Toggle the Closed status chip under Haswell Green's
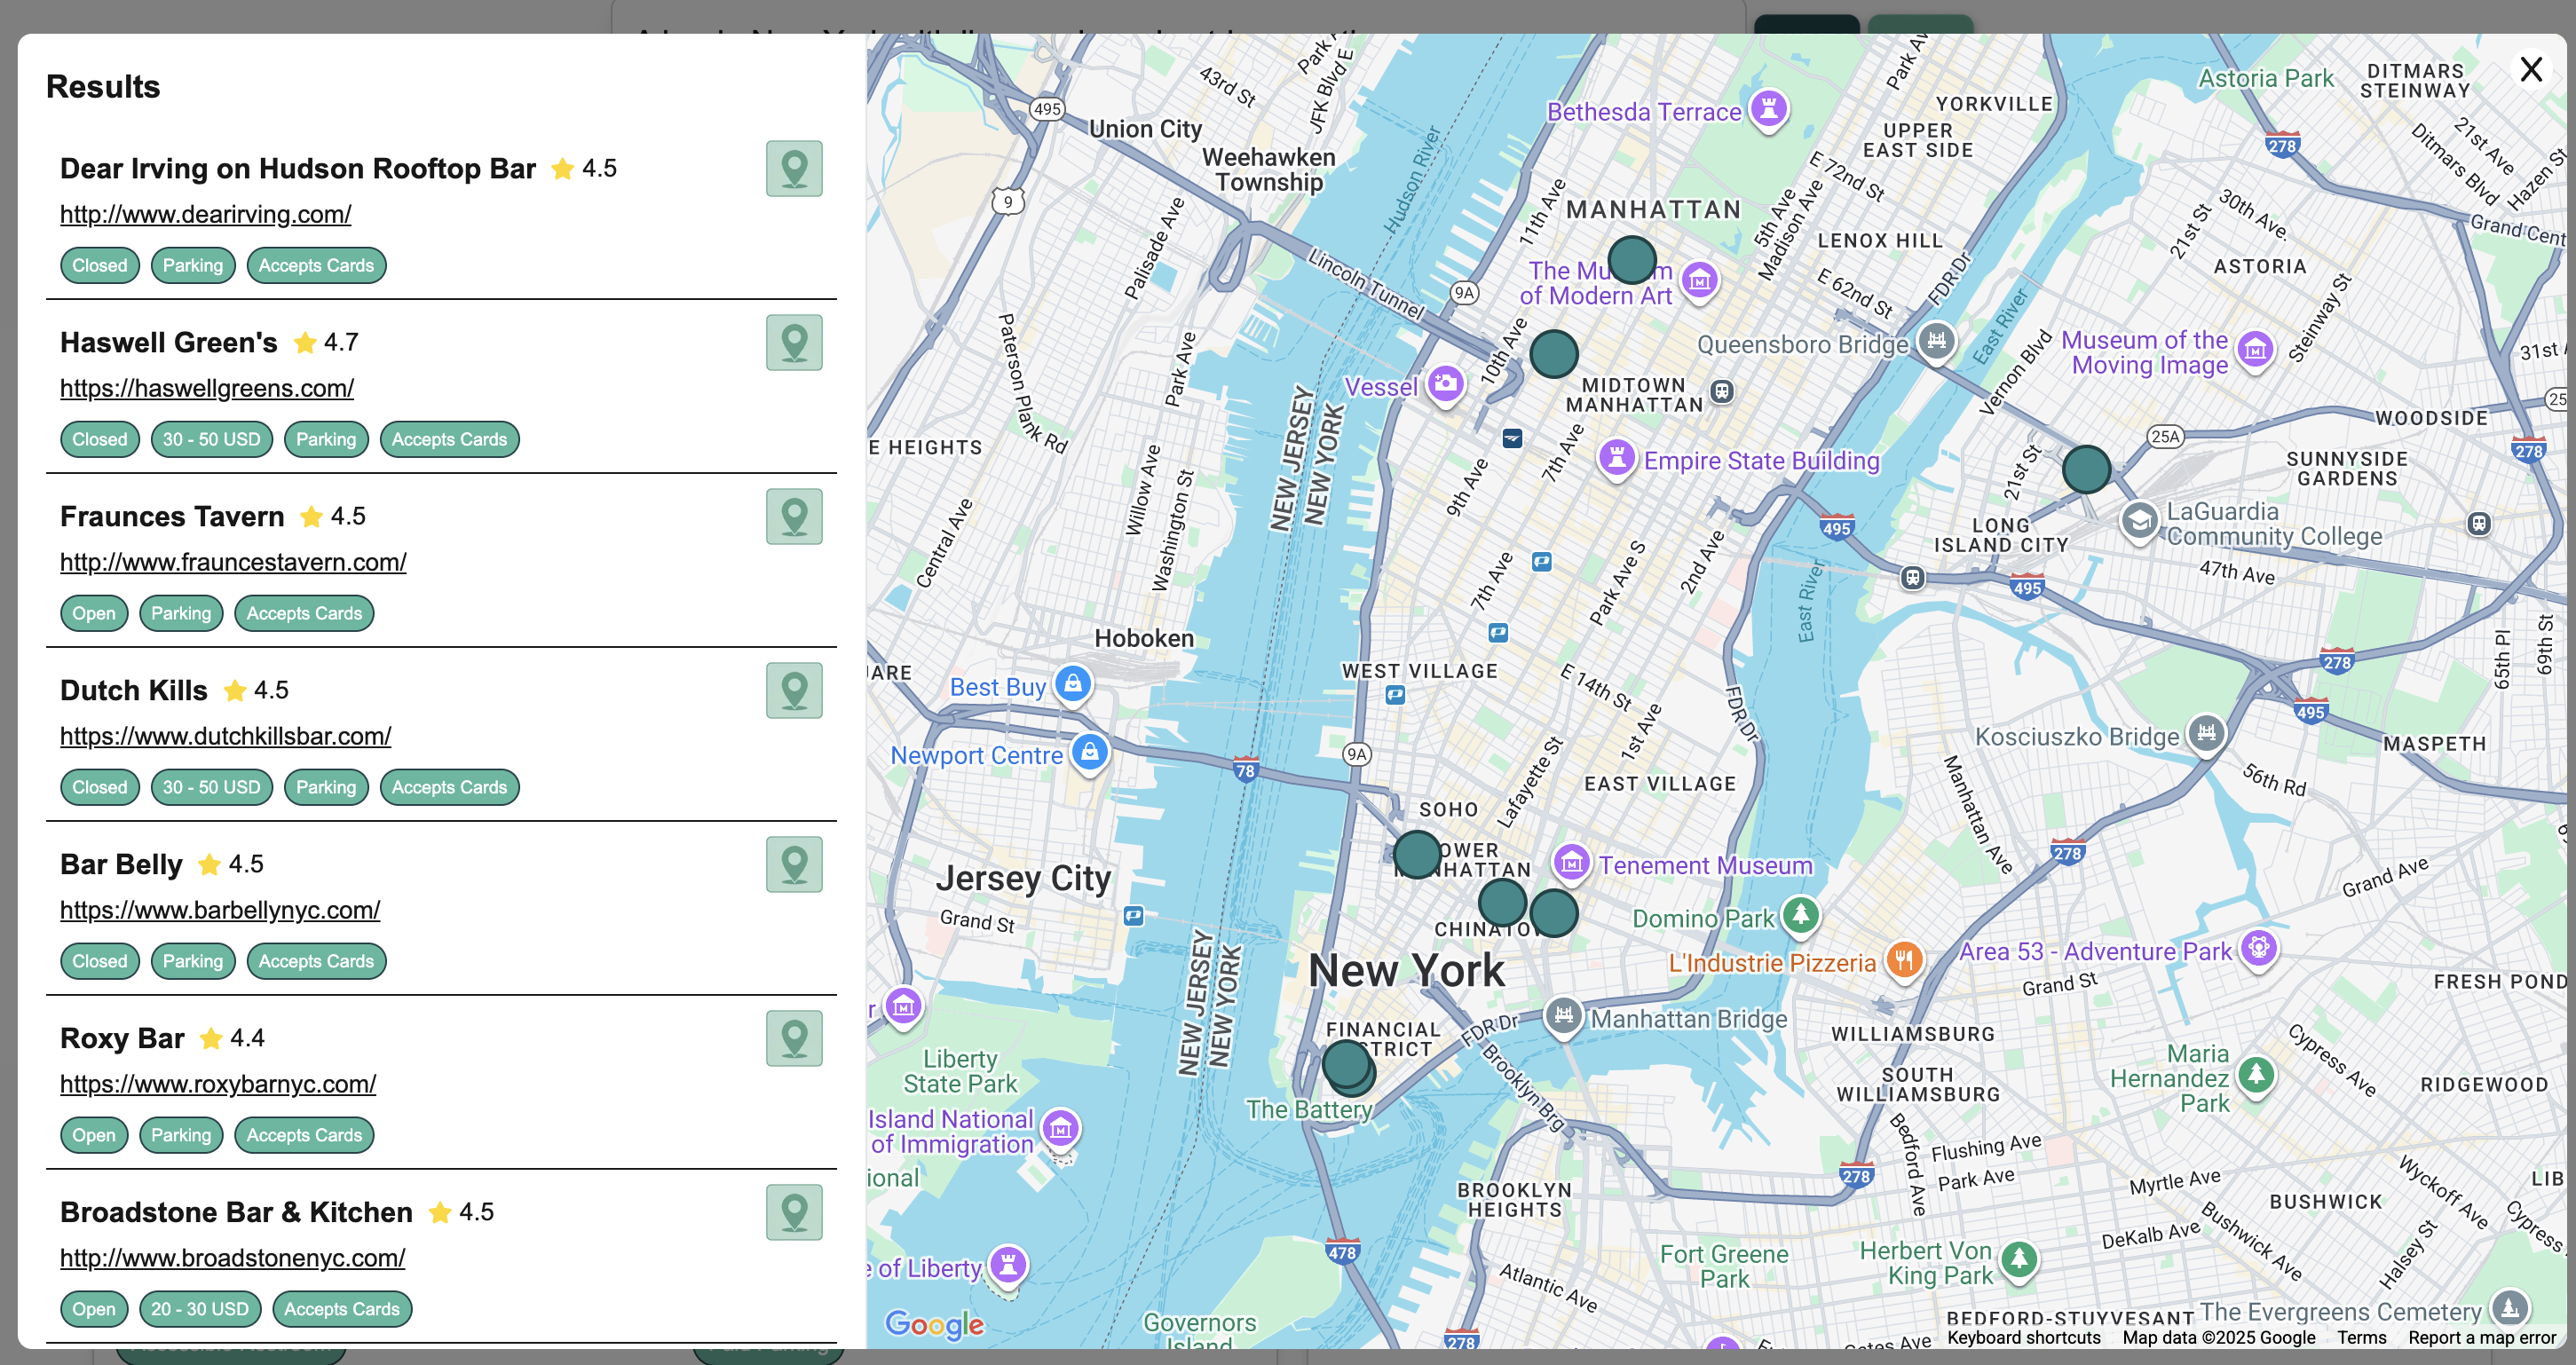2576x1365 pixels. pyautogui.click(x=99, y=439)
